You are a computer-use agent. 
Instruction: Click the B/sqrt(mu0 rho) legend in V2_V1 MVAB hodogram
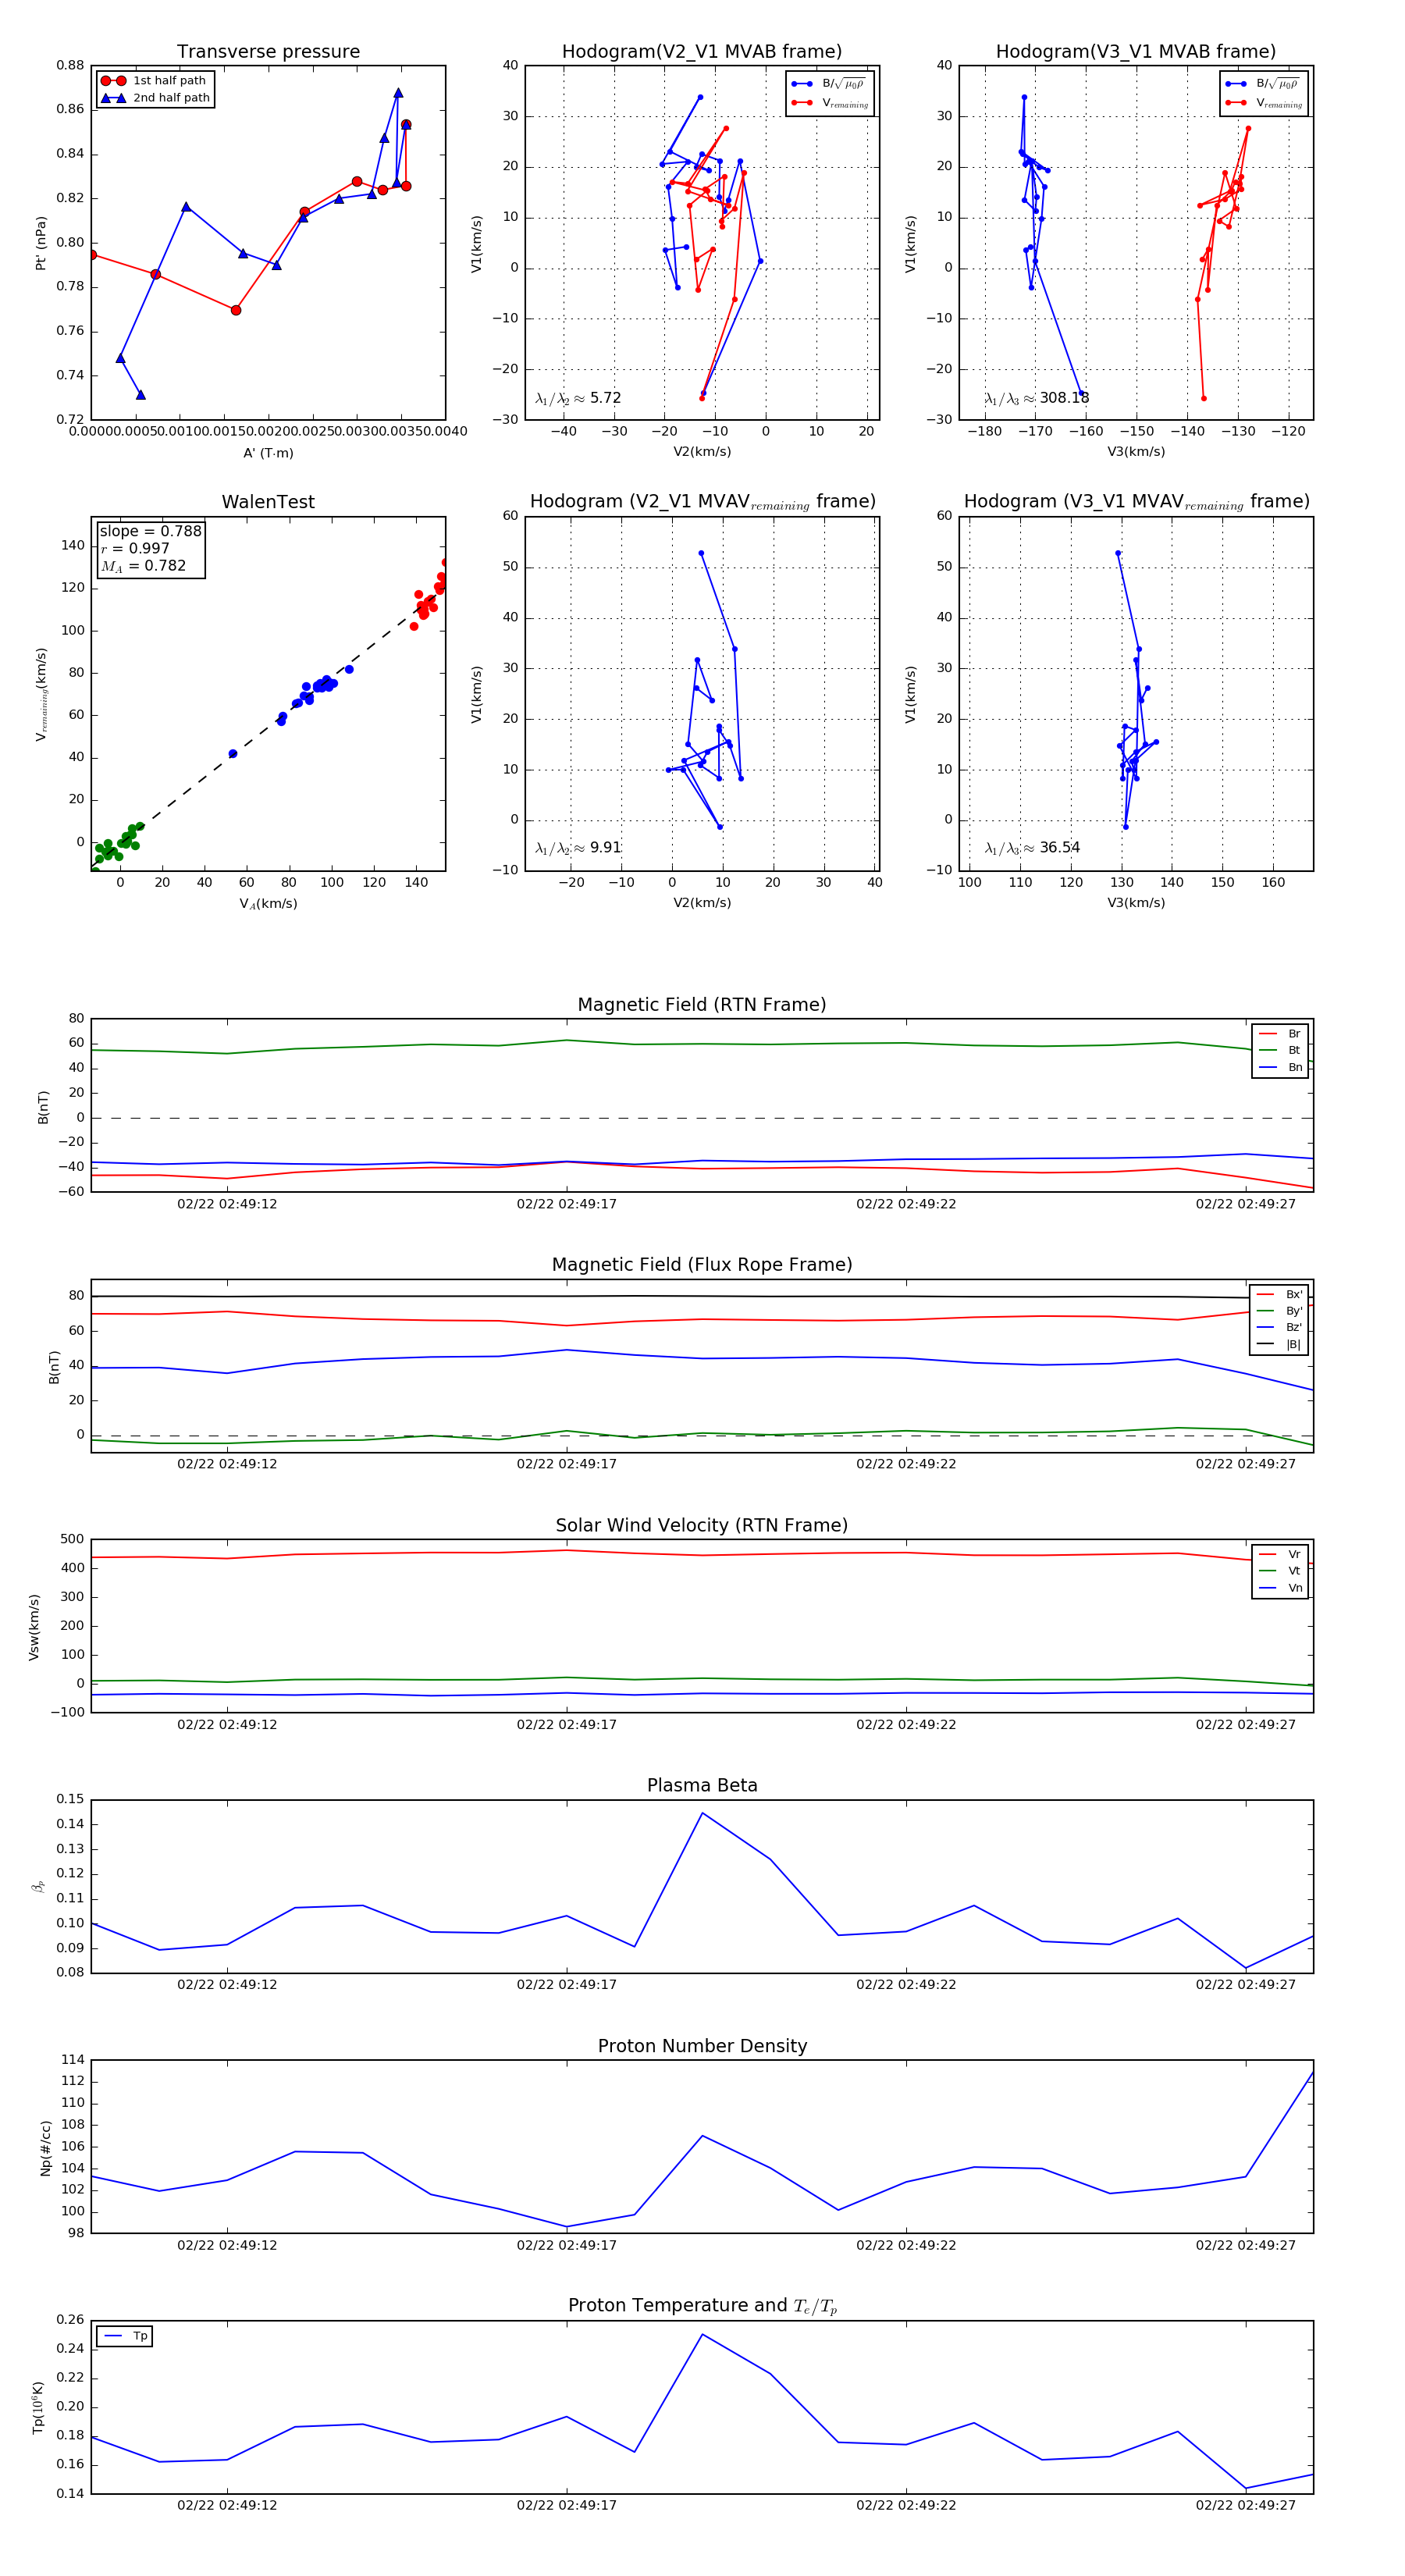[830, 84]
